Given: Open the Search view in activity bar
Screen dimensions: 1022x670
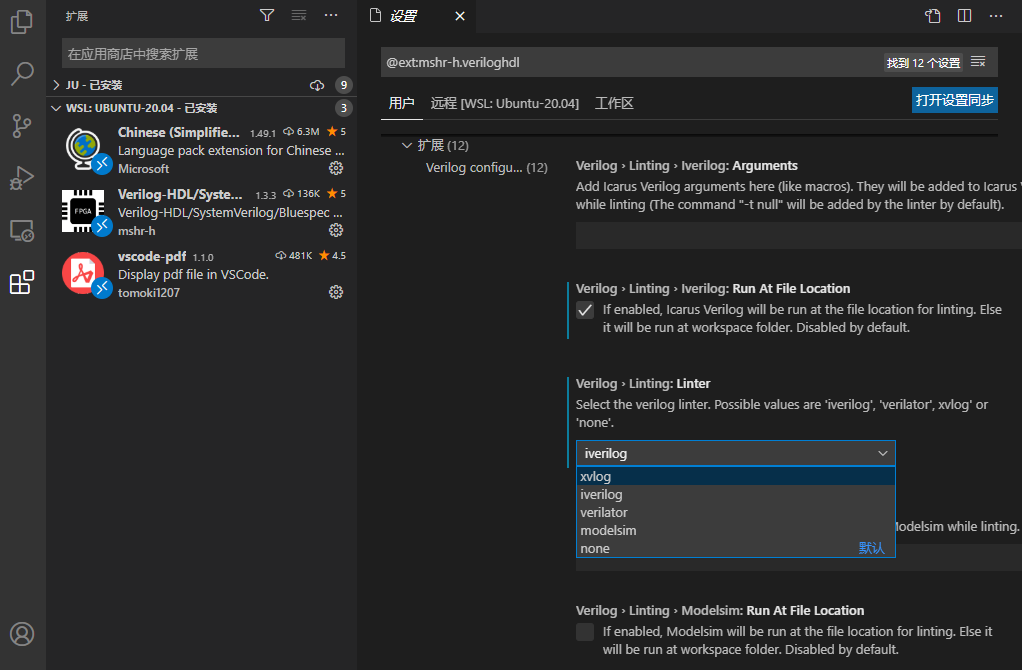Looking at the screenshot, I should 22,74.
